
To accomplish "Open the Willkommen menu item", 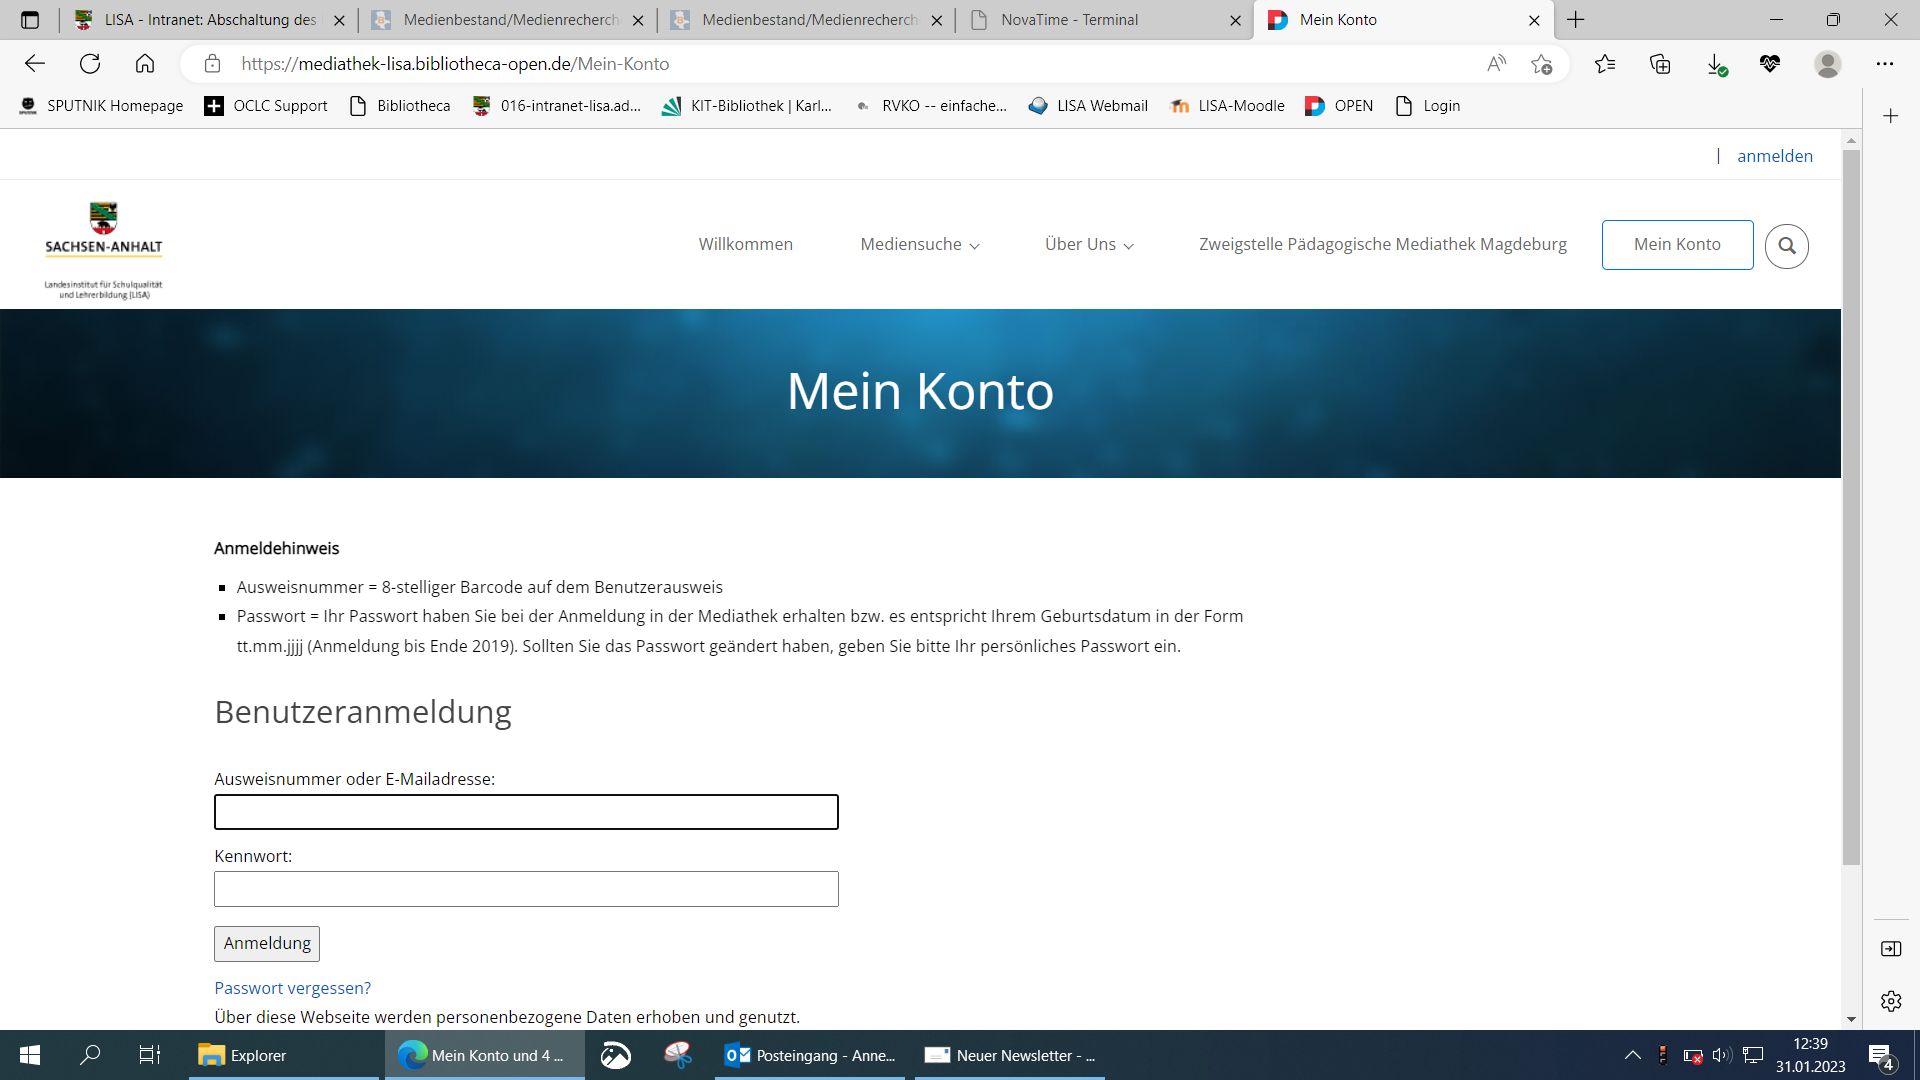I will point(745,245).
